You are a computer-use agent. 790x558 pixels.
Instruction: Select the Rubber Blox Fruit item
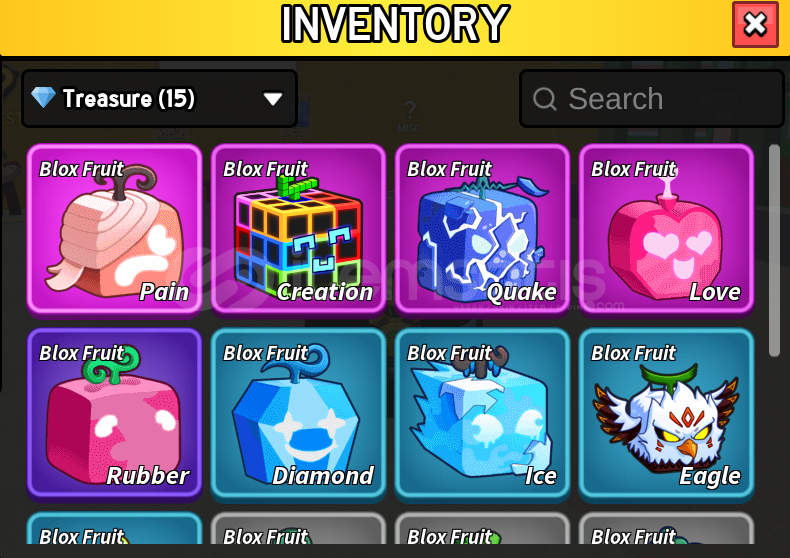point(114,413)
